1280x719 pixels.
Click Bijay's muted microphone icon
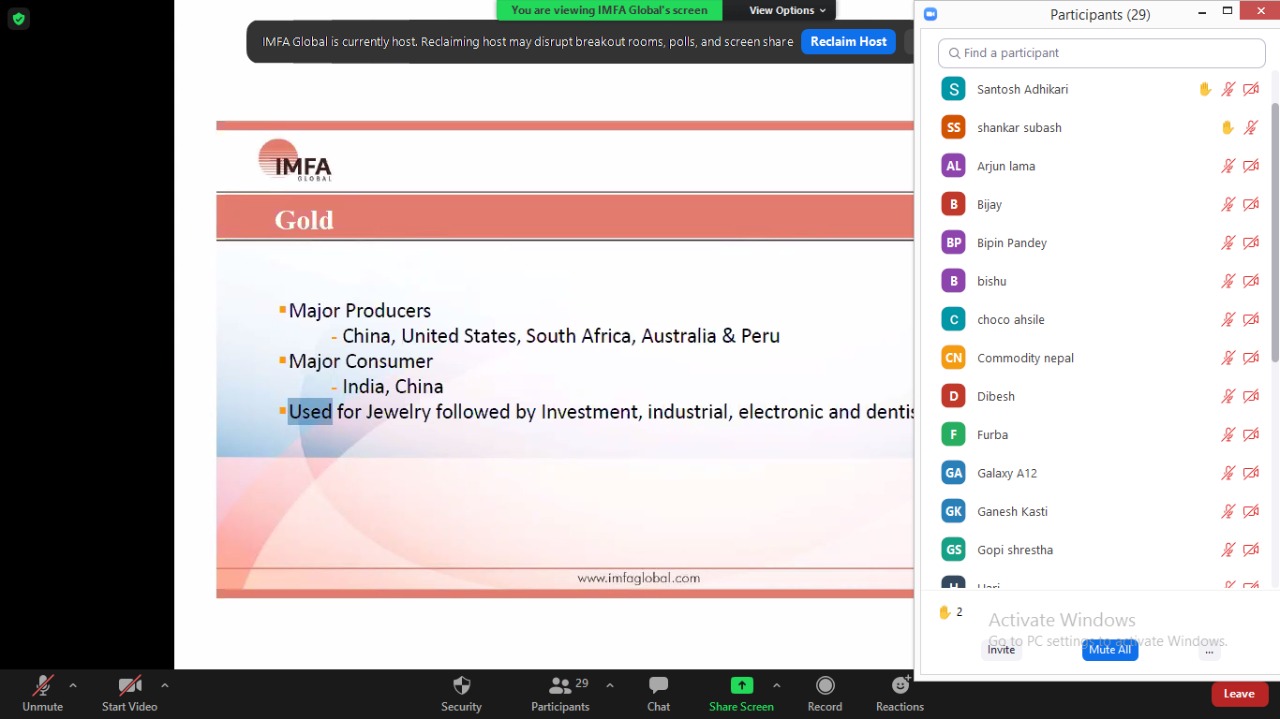coord(1228,204)
